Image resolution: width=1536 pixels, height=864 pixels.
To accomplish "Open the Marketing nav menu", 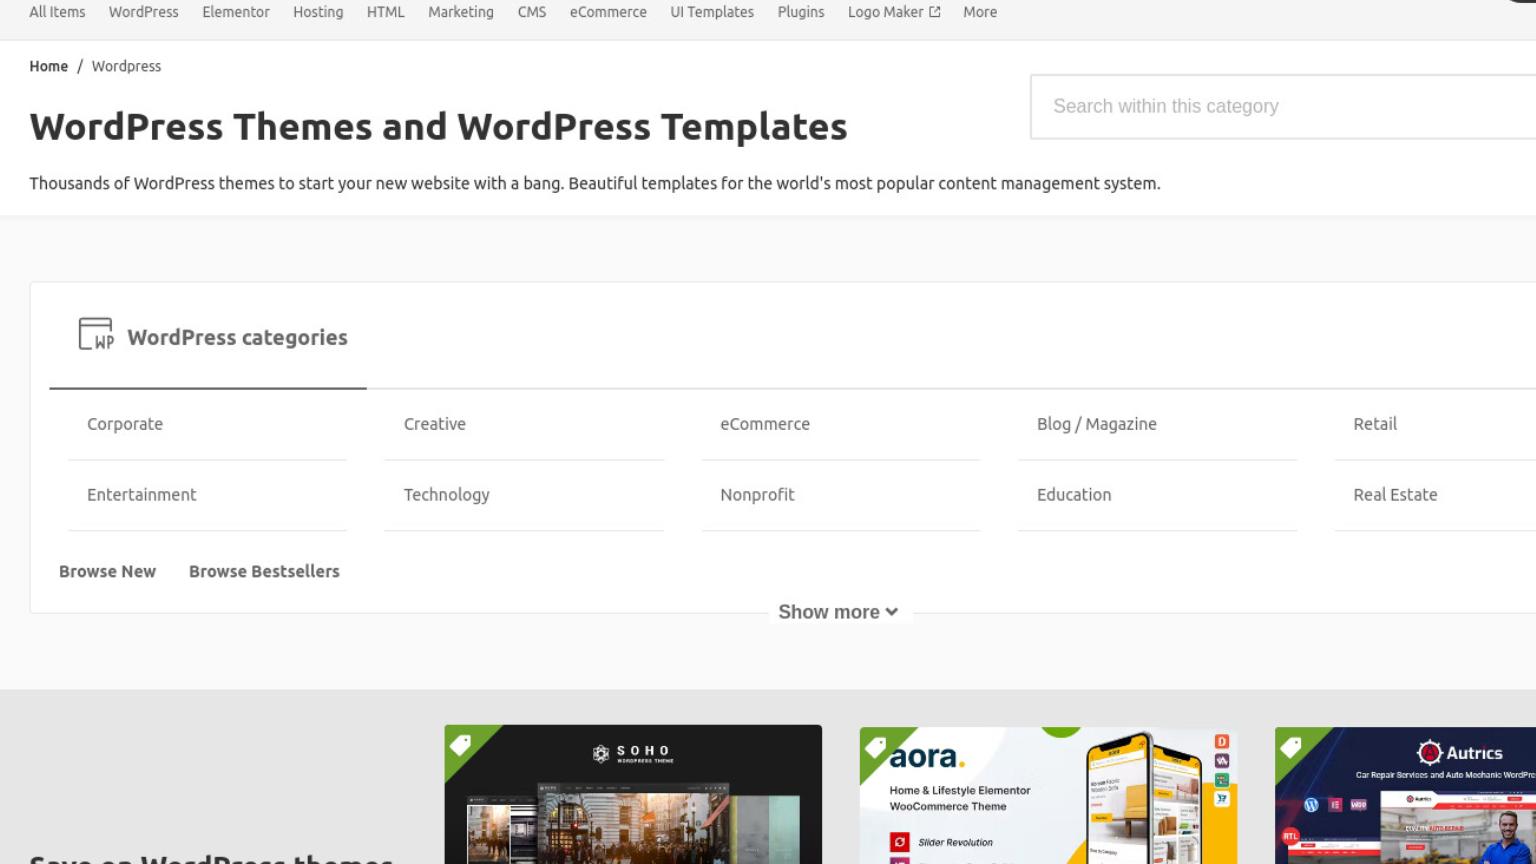I will point(461,12).
